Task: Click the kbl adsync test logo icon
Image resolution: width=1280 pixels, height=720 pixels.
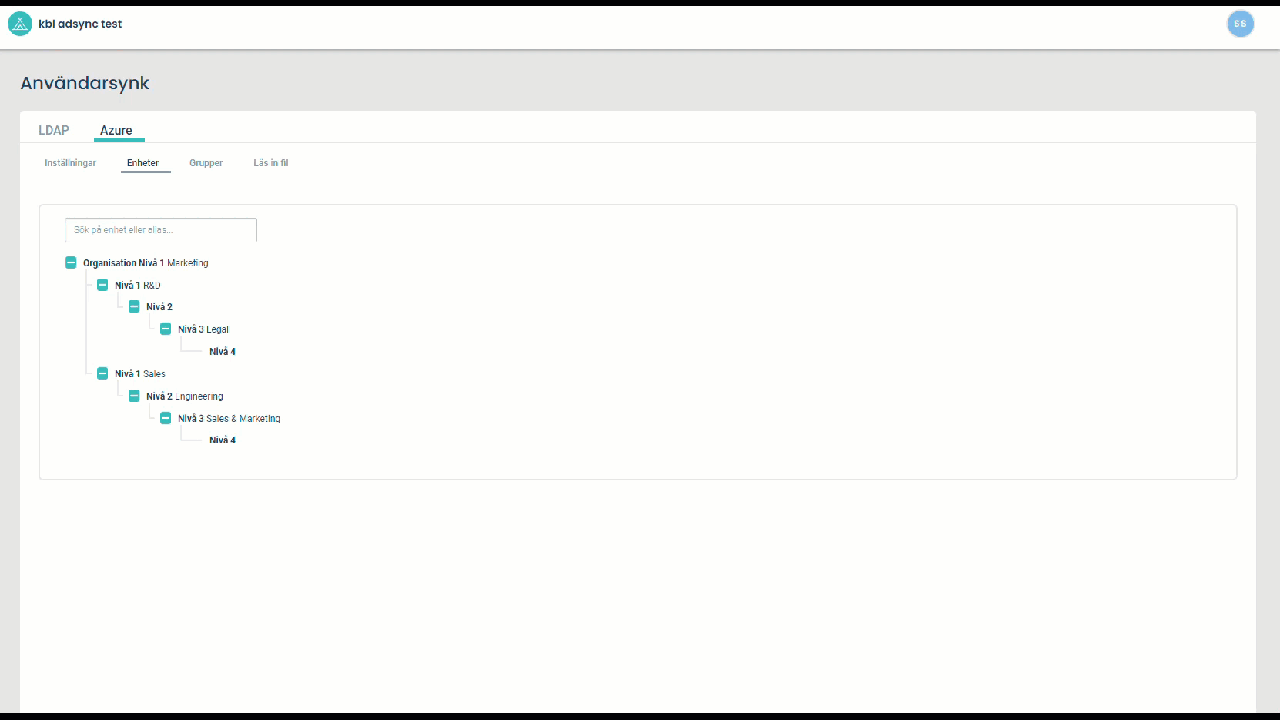Action: (20, 24)
